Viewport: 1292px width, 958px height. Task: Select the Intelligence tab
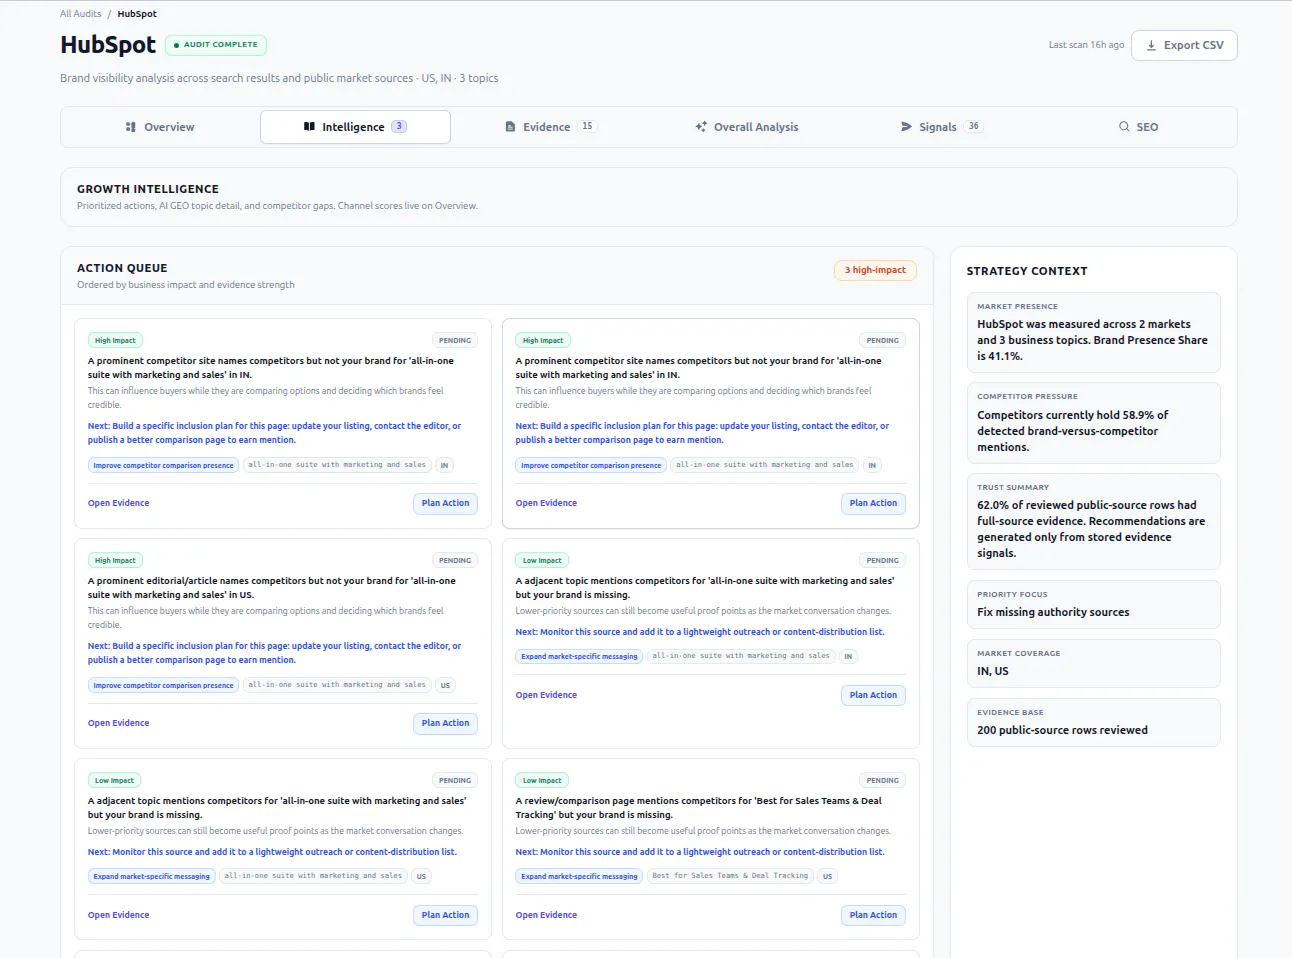pyautogui.click(x=355, y=127)
